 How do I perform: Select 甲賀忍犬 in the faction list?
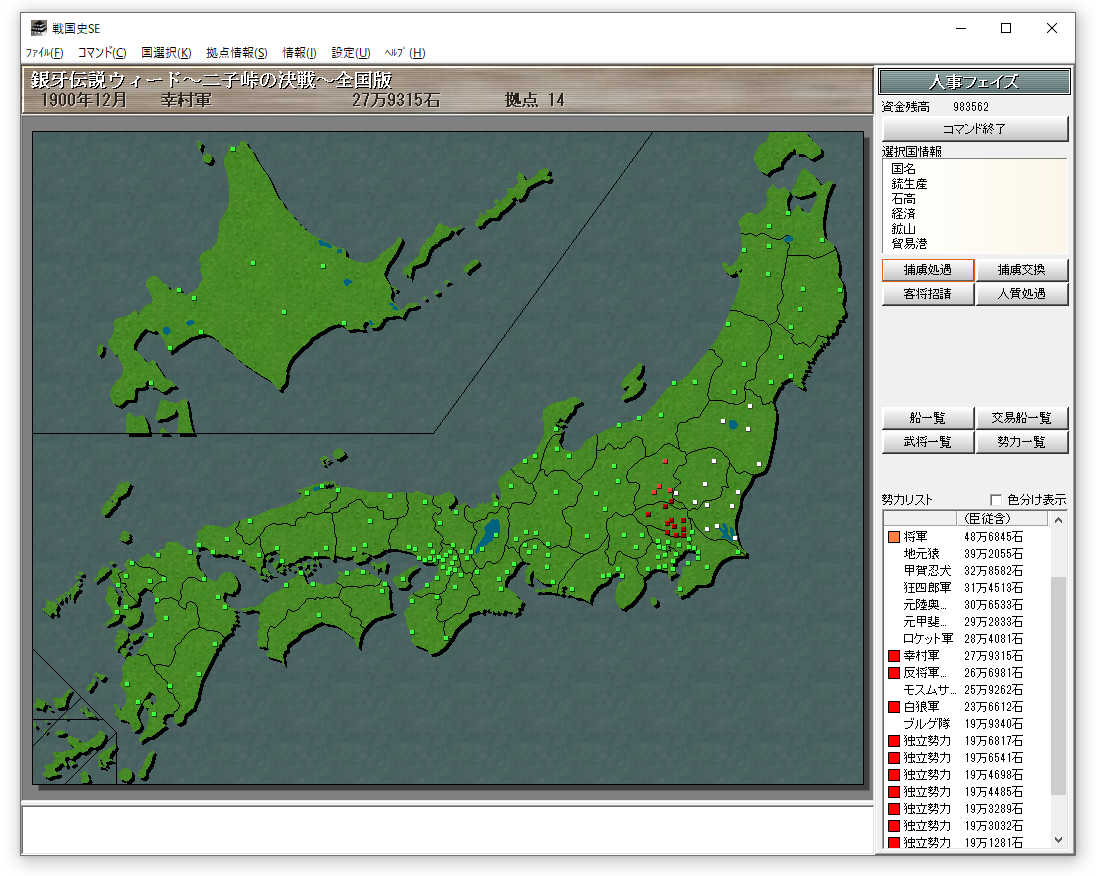point(927,571)
